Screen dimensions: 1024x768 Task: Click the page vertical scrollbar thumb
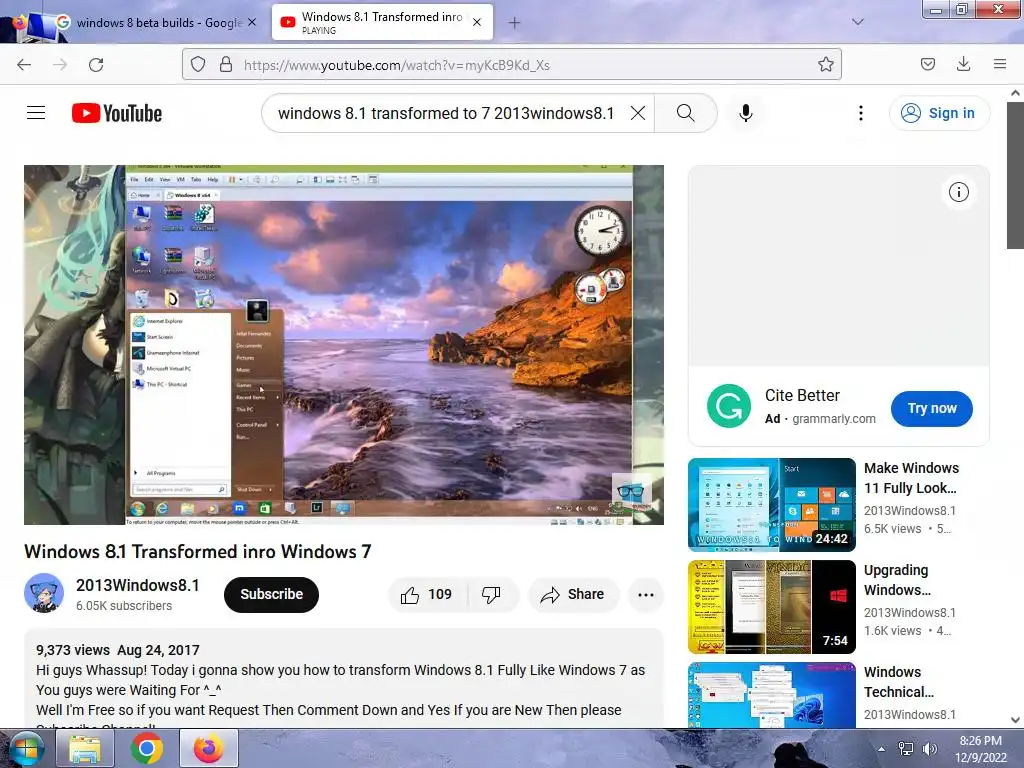[1015, 174]
